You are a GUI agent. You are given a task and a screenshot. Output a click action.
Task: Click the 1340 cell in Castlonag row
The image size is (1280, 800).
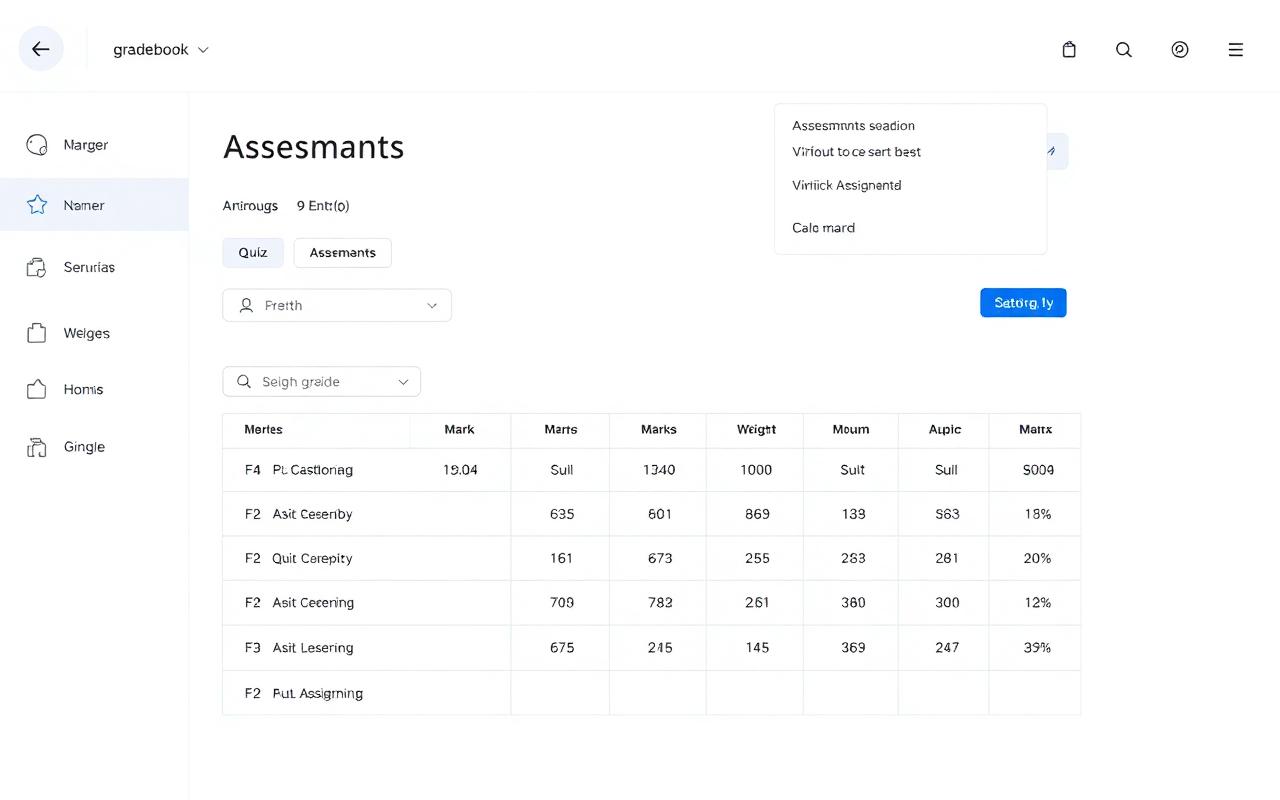click(659, 470)
